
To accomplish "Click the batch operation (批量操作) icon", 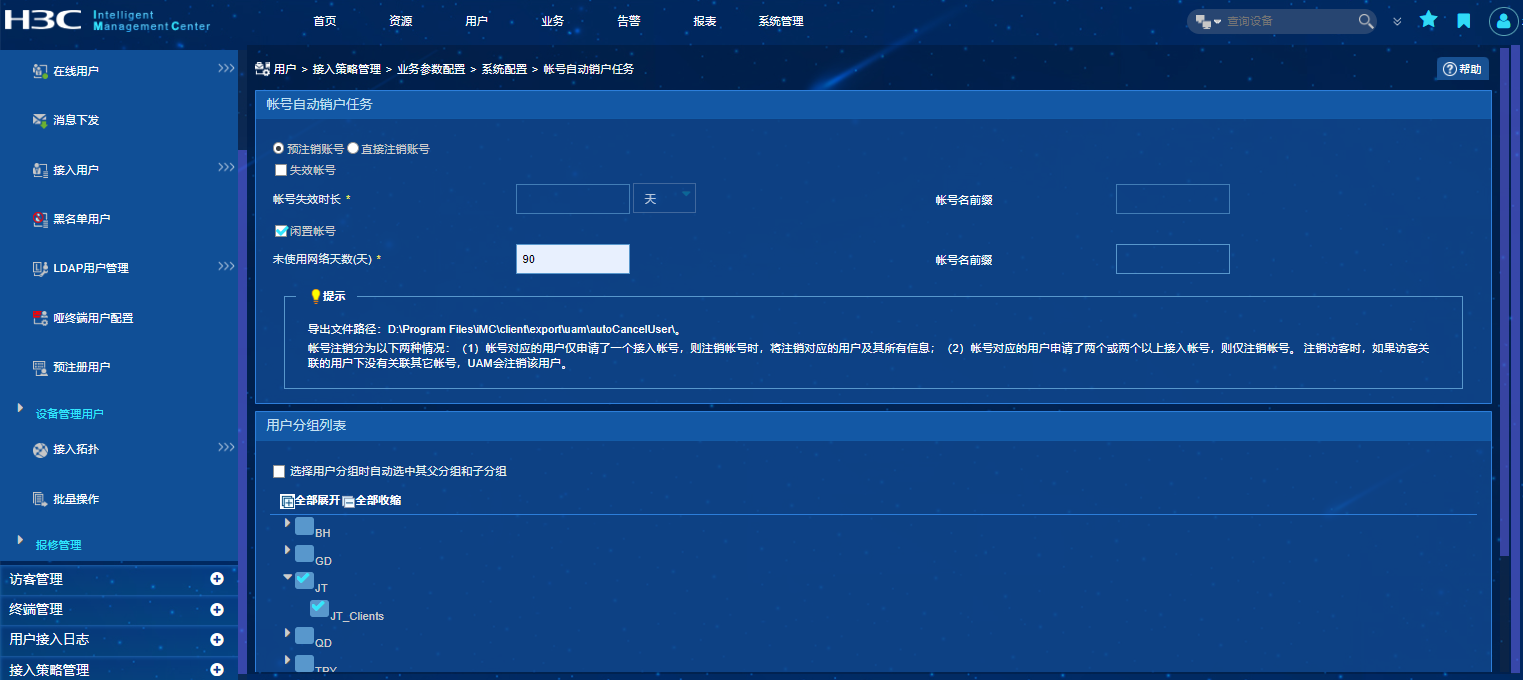I will pyautogui.click(x=40, y=499).
